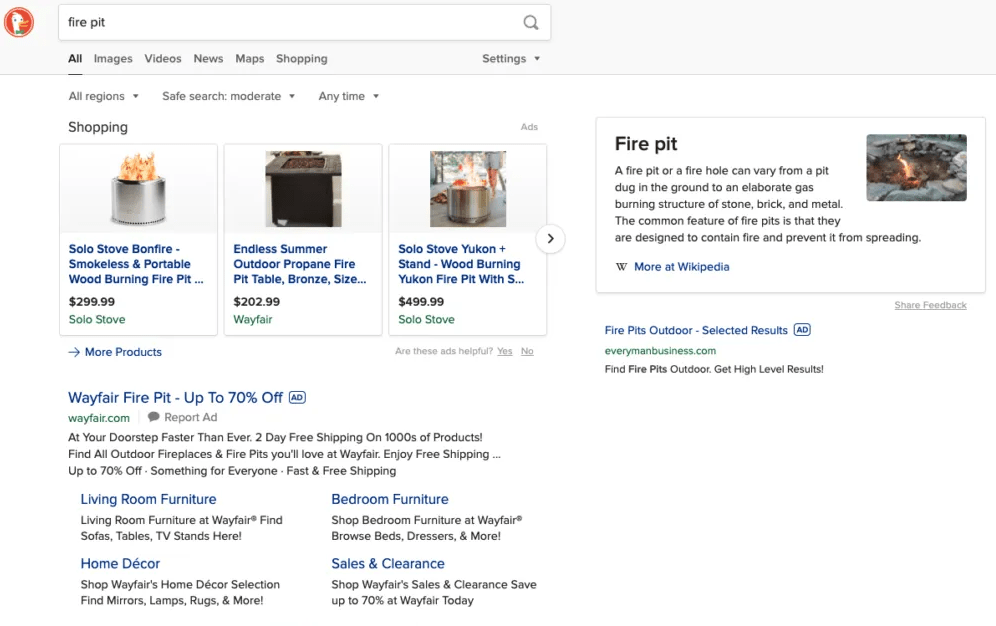Open the Sales & Clearance sitelink
Screen dimensions: 996x626
[x=388, y=563]
